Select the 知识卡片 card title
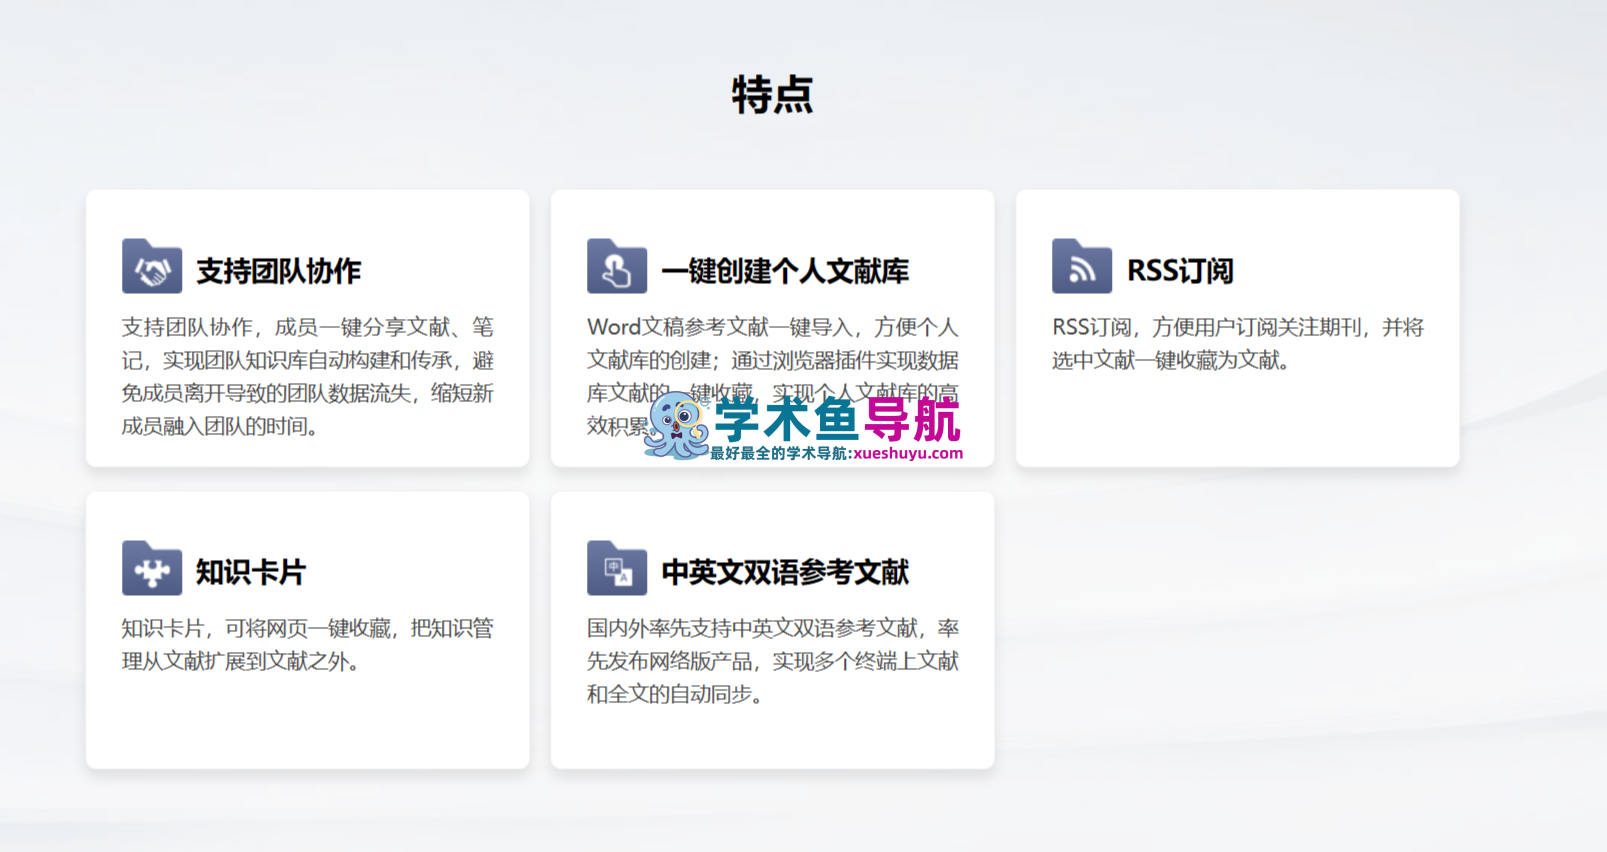1607x852 pixels. point(250,572)
